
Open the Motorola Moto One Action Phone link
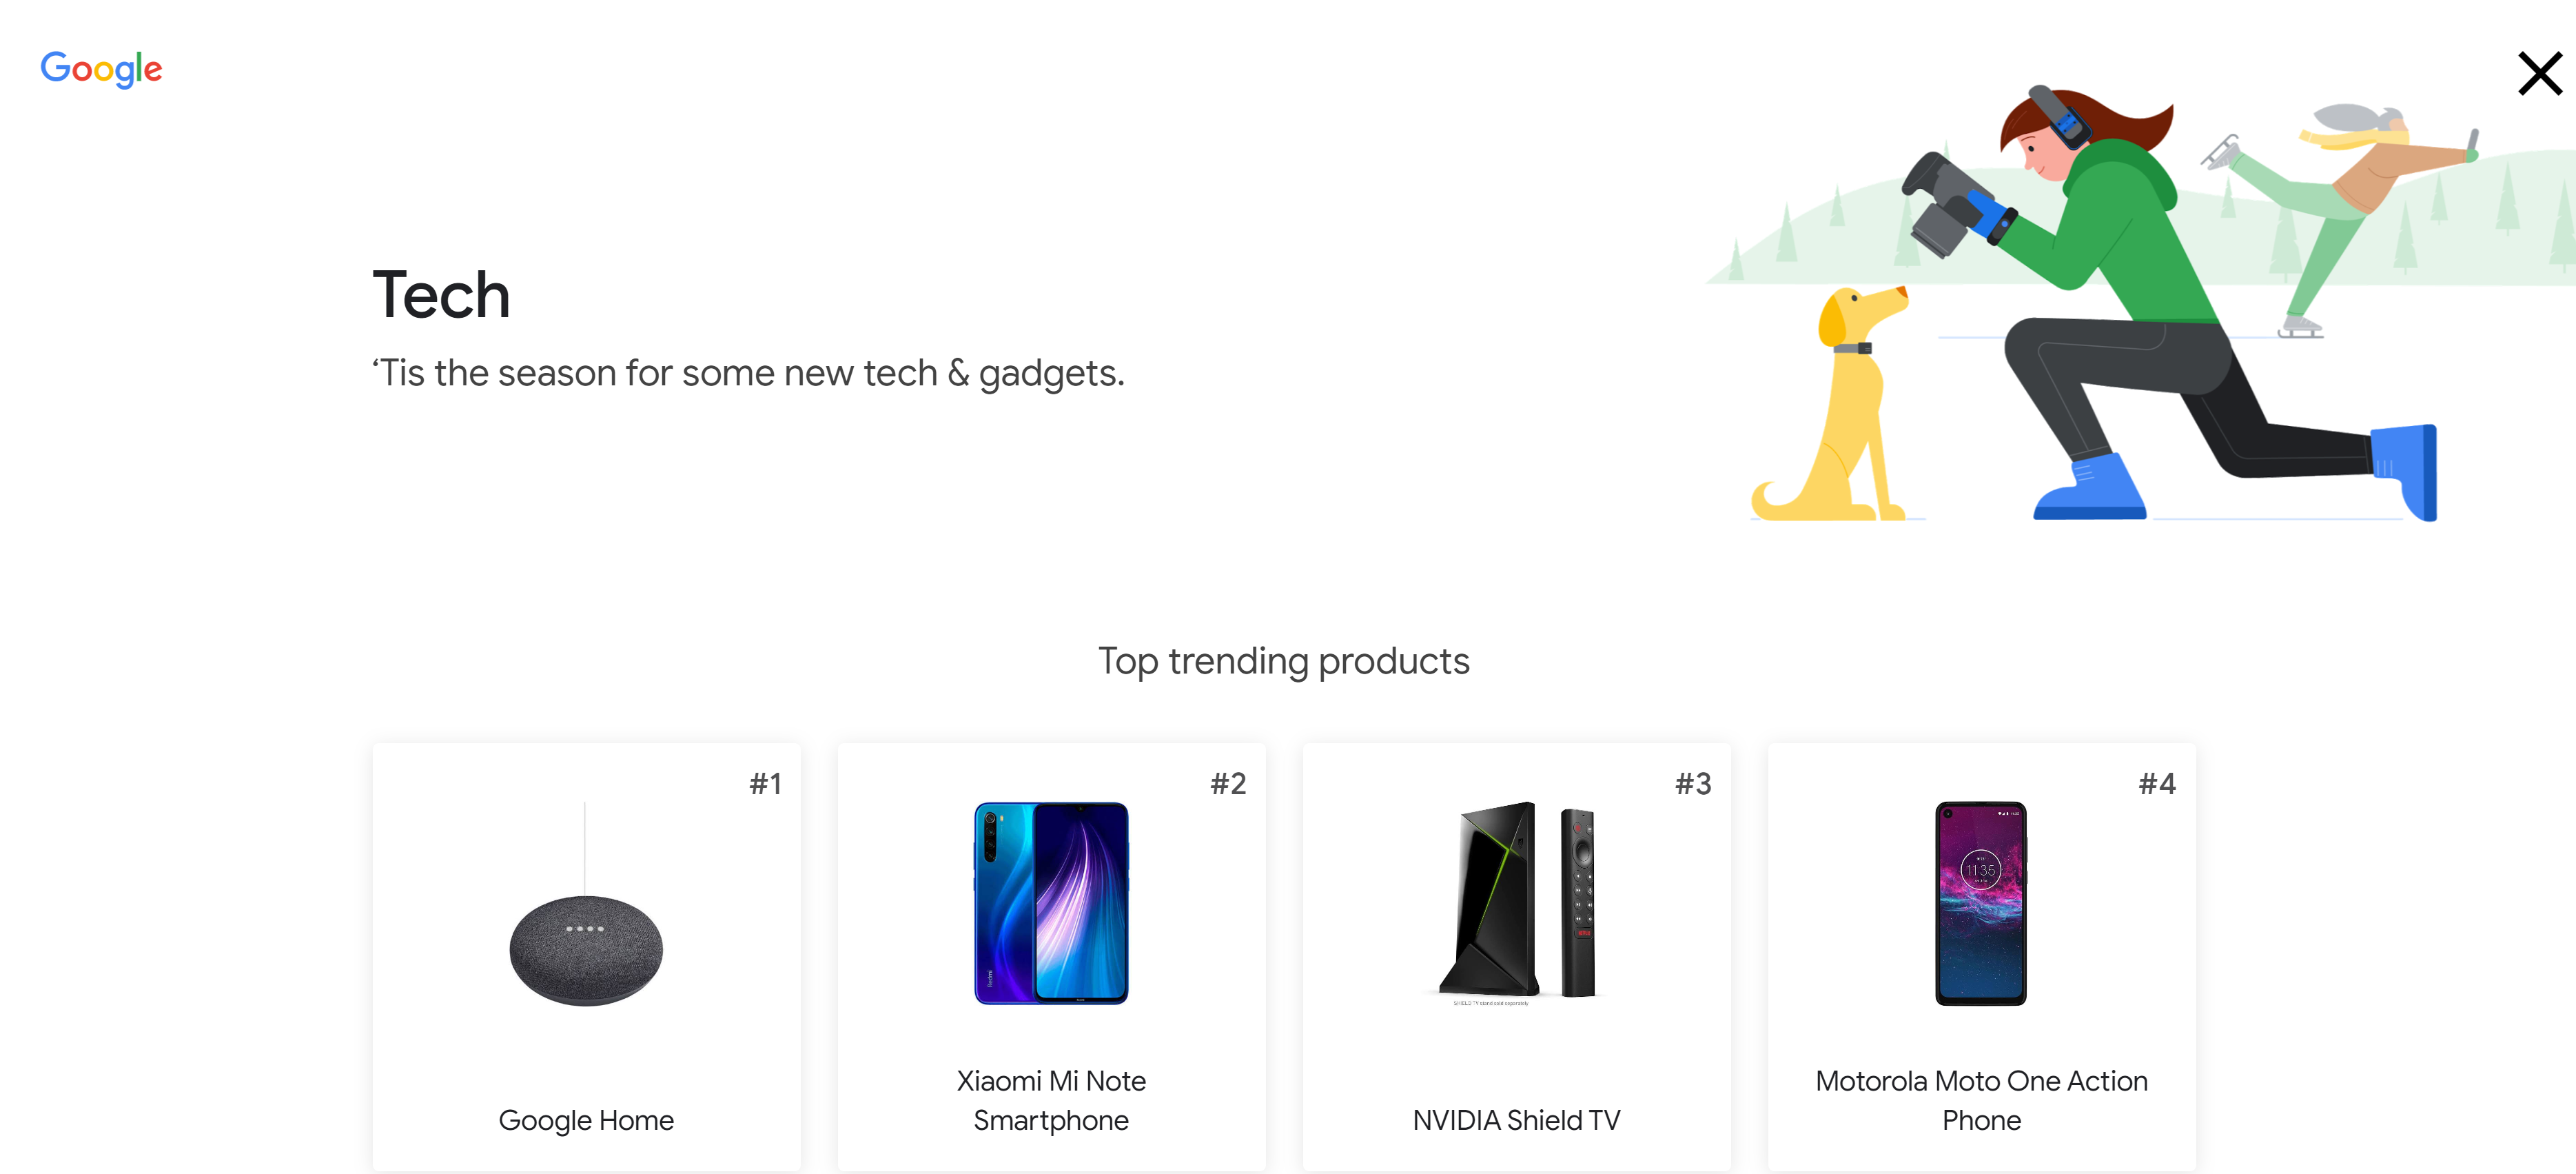pos(1981,1100)
